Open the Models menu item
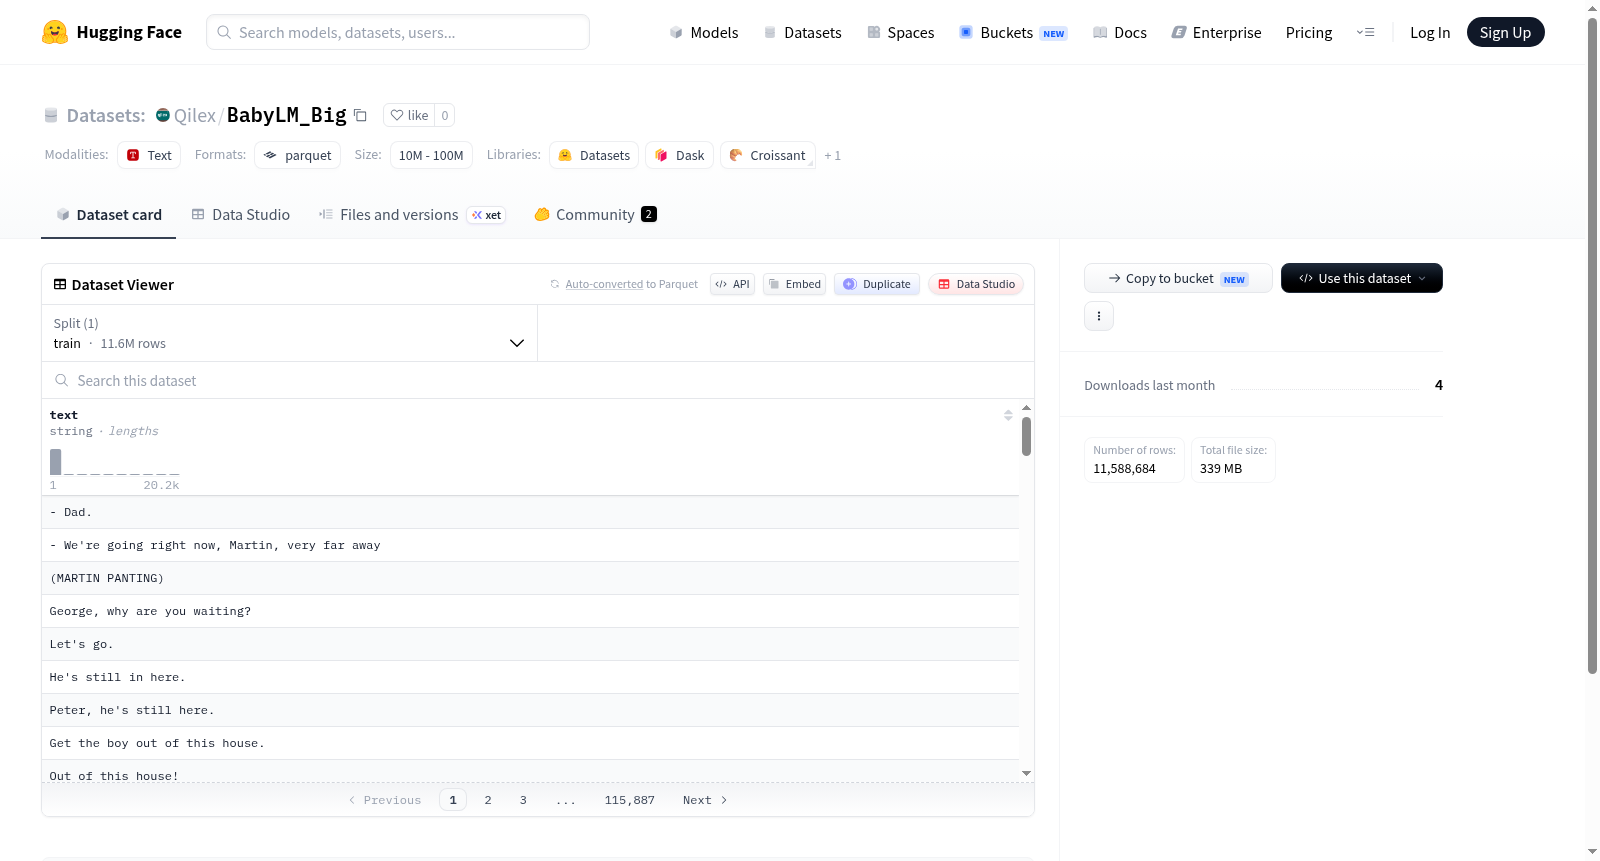 point(704,33)
